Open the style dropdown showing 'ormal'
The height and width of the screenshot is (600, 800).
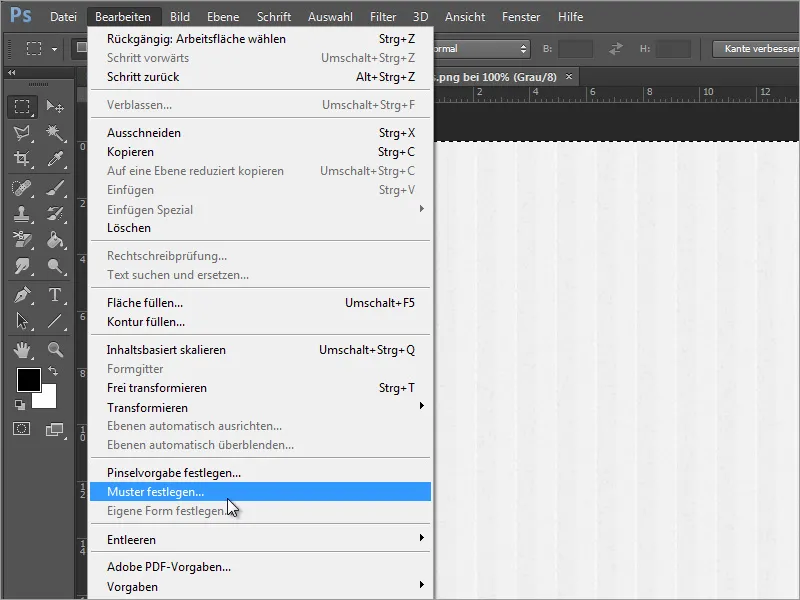pyautogui.click(x=482, y=49)
